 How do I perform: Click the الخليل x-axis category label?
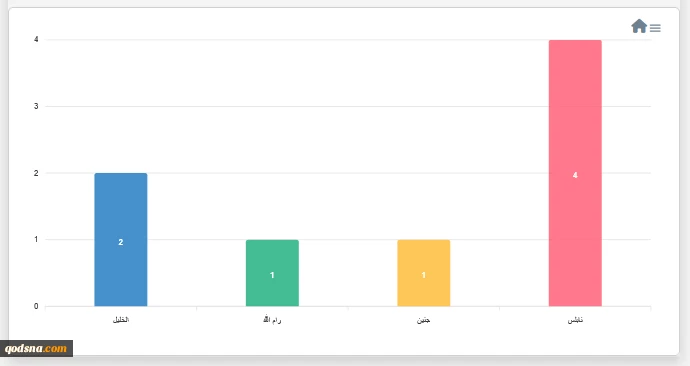pos(121,320)
